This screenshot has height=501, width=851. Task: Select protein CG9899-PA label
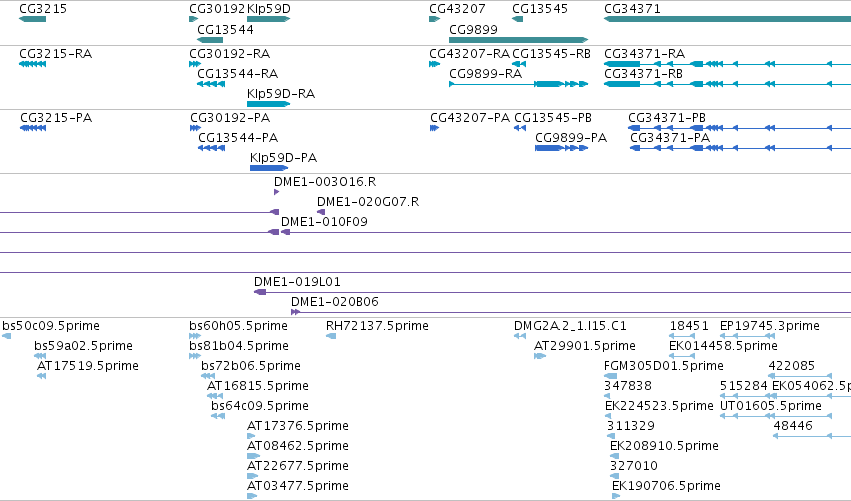pos(571,138)
